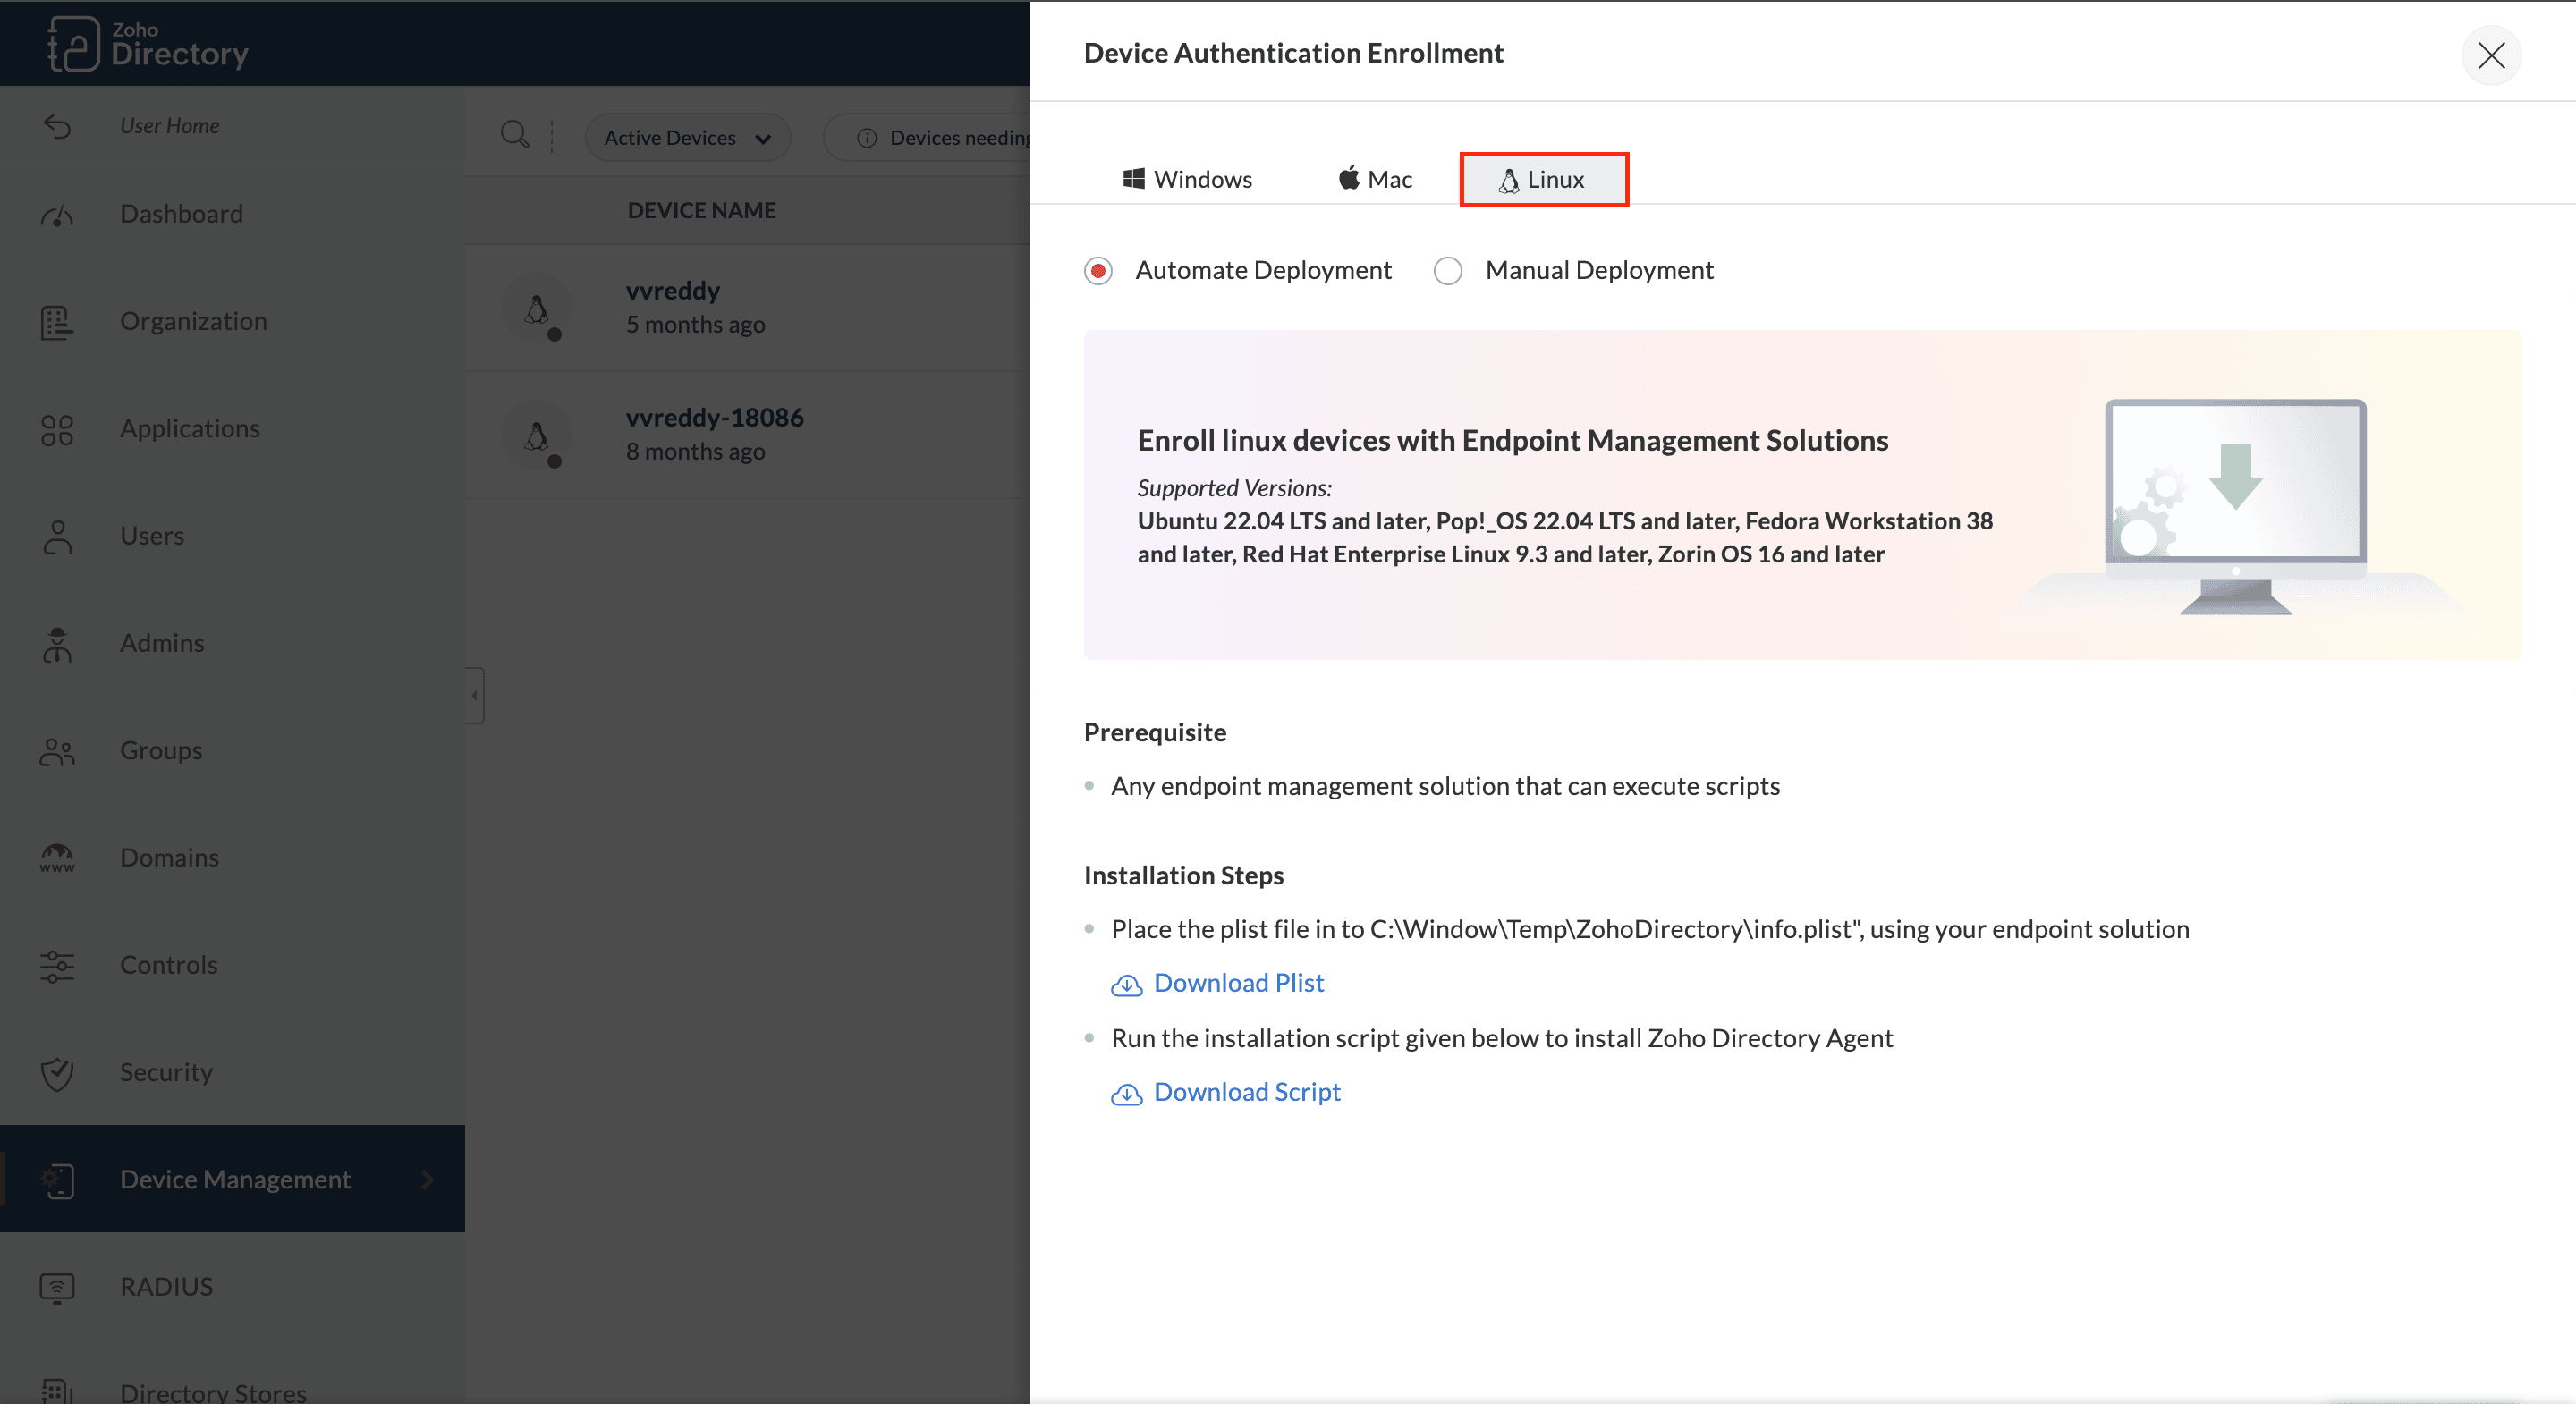This screenshot has height=1404, width=2576.
Task: Click the Security shield icon
Action: coord(57,1073)
